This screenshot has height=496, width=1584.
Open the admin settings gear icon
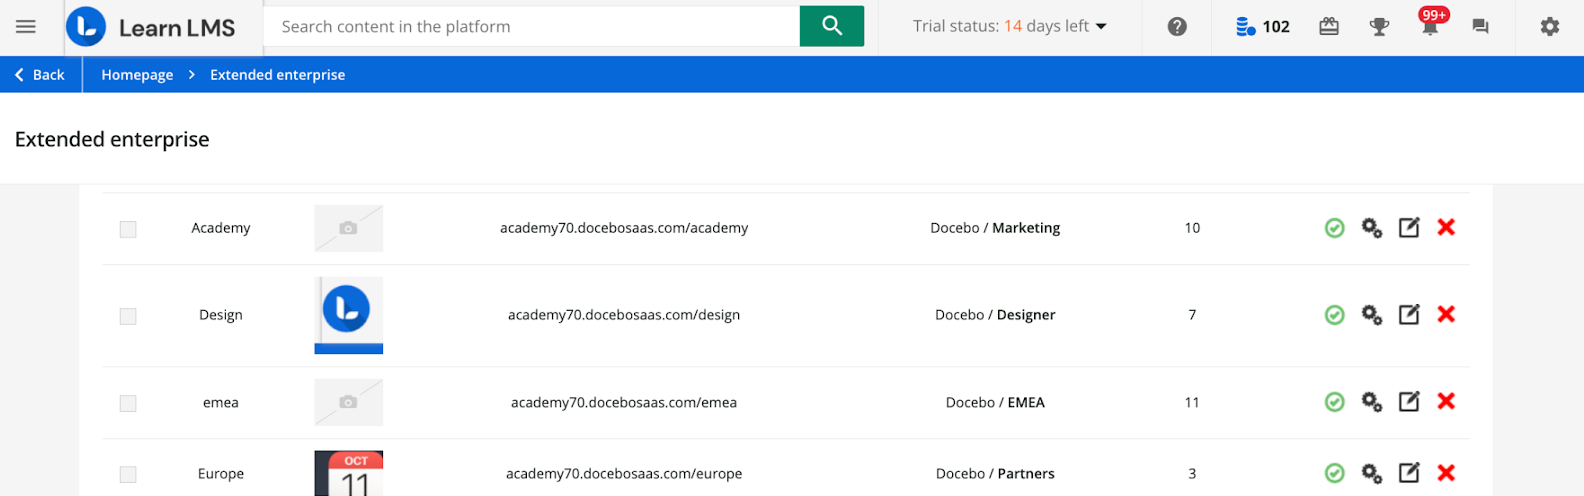pyautogui.click(x=1550, y=27)
